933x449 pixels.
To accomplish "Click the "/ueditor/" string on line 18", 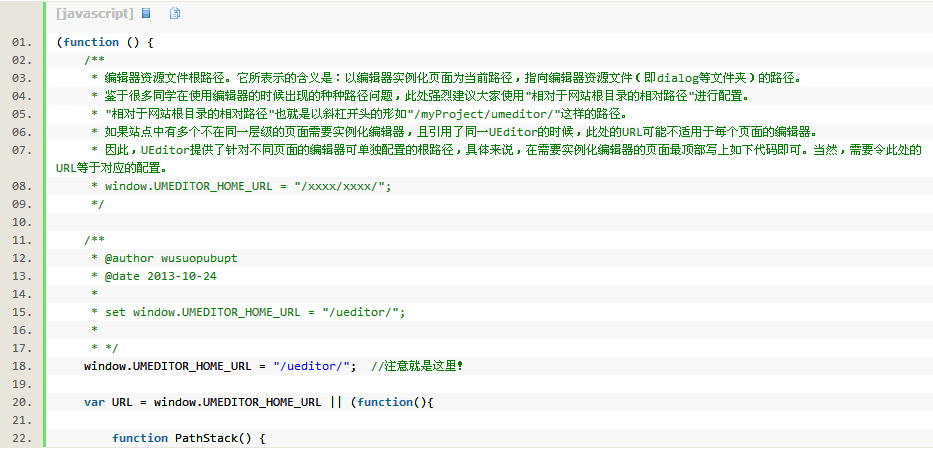I will coord(314,366).
